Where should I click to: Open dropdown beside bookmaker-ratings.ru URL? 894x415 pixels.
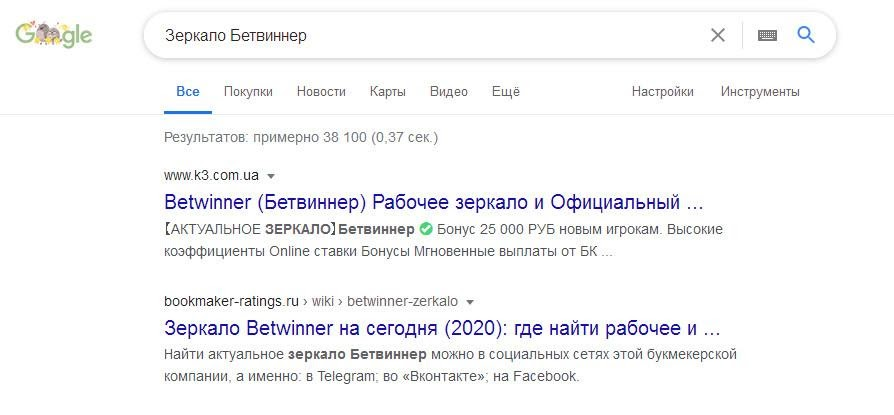(470, 302)
